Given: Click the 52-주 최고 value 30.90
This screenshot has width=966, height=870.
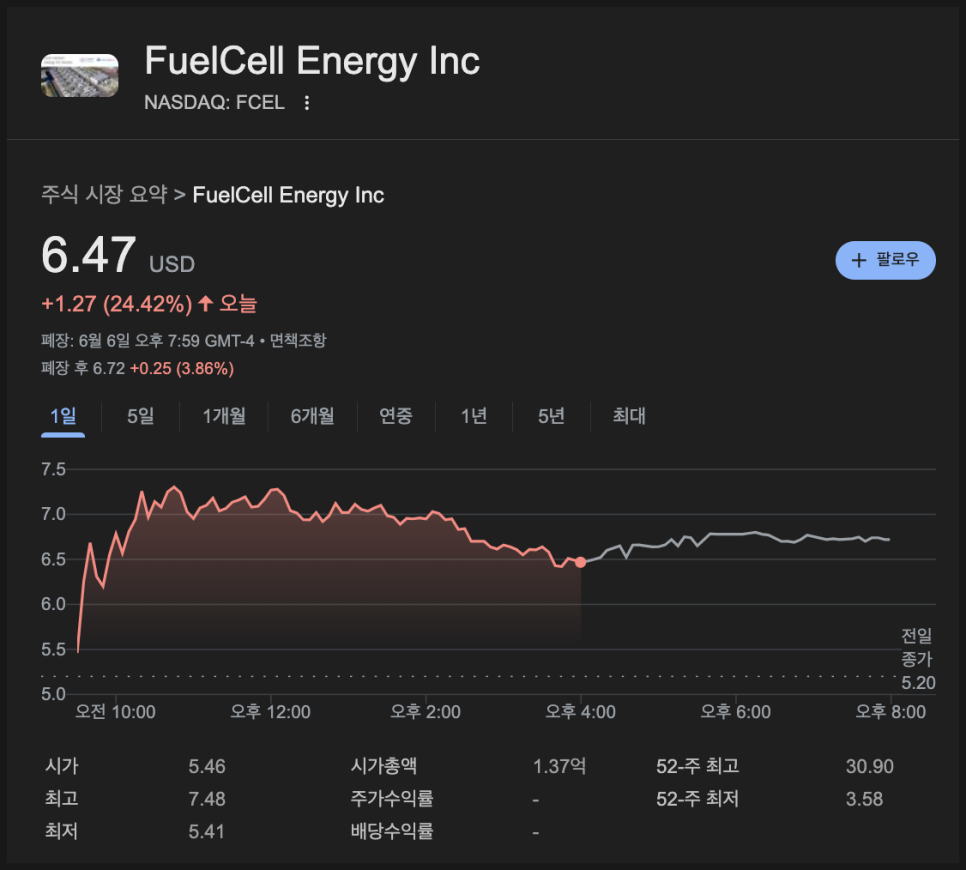Looking at the screenshot, I should point(869,767).
